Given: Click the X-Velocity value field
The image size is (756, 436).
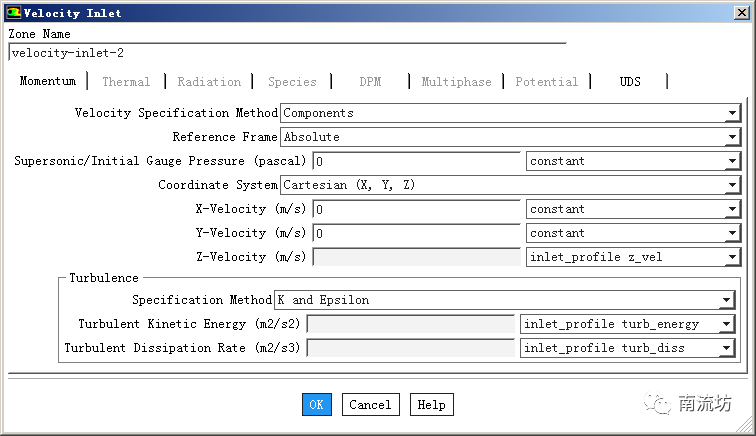Looking at the screenshot, I should tap(415, 209).
